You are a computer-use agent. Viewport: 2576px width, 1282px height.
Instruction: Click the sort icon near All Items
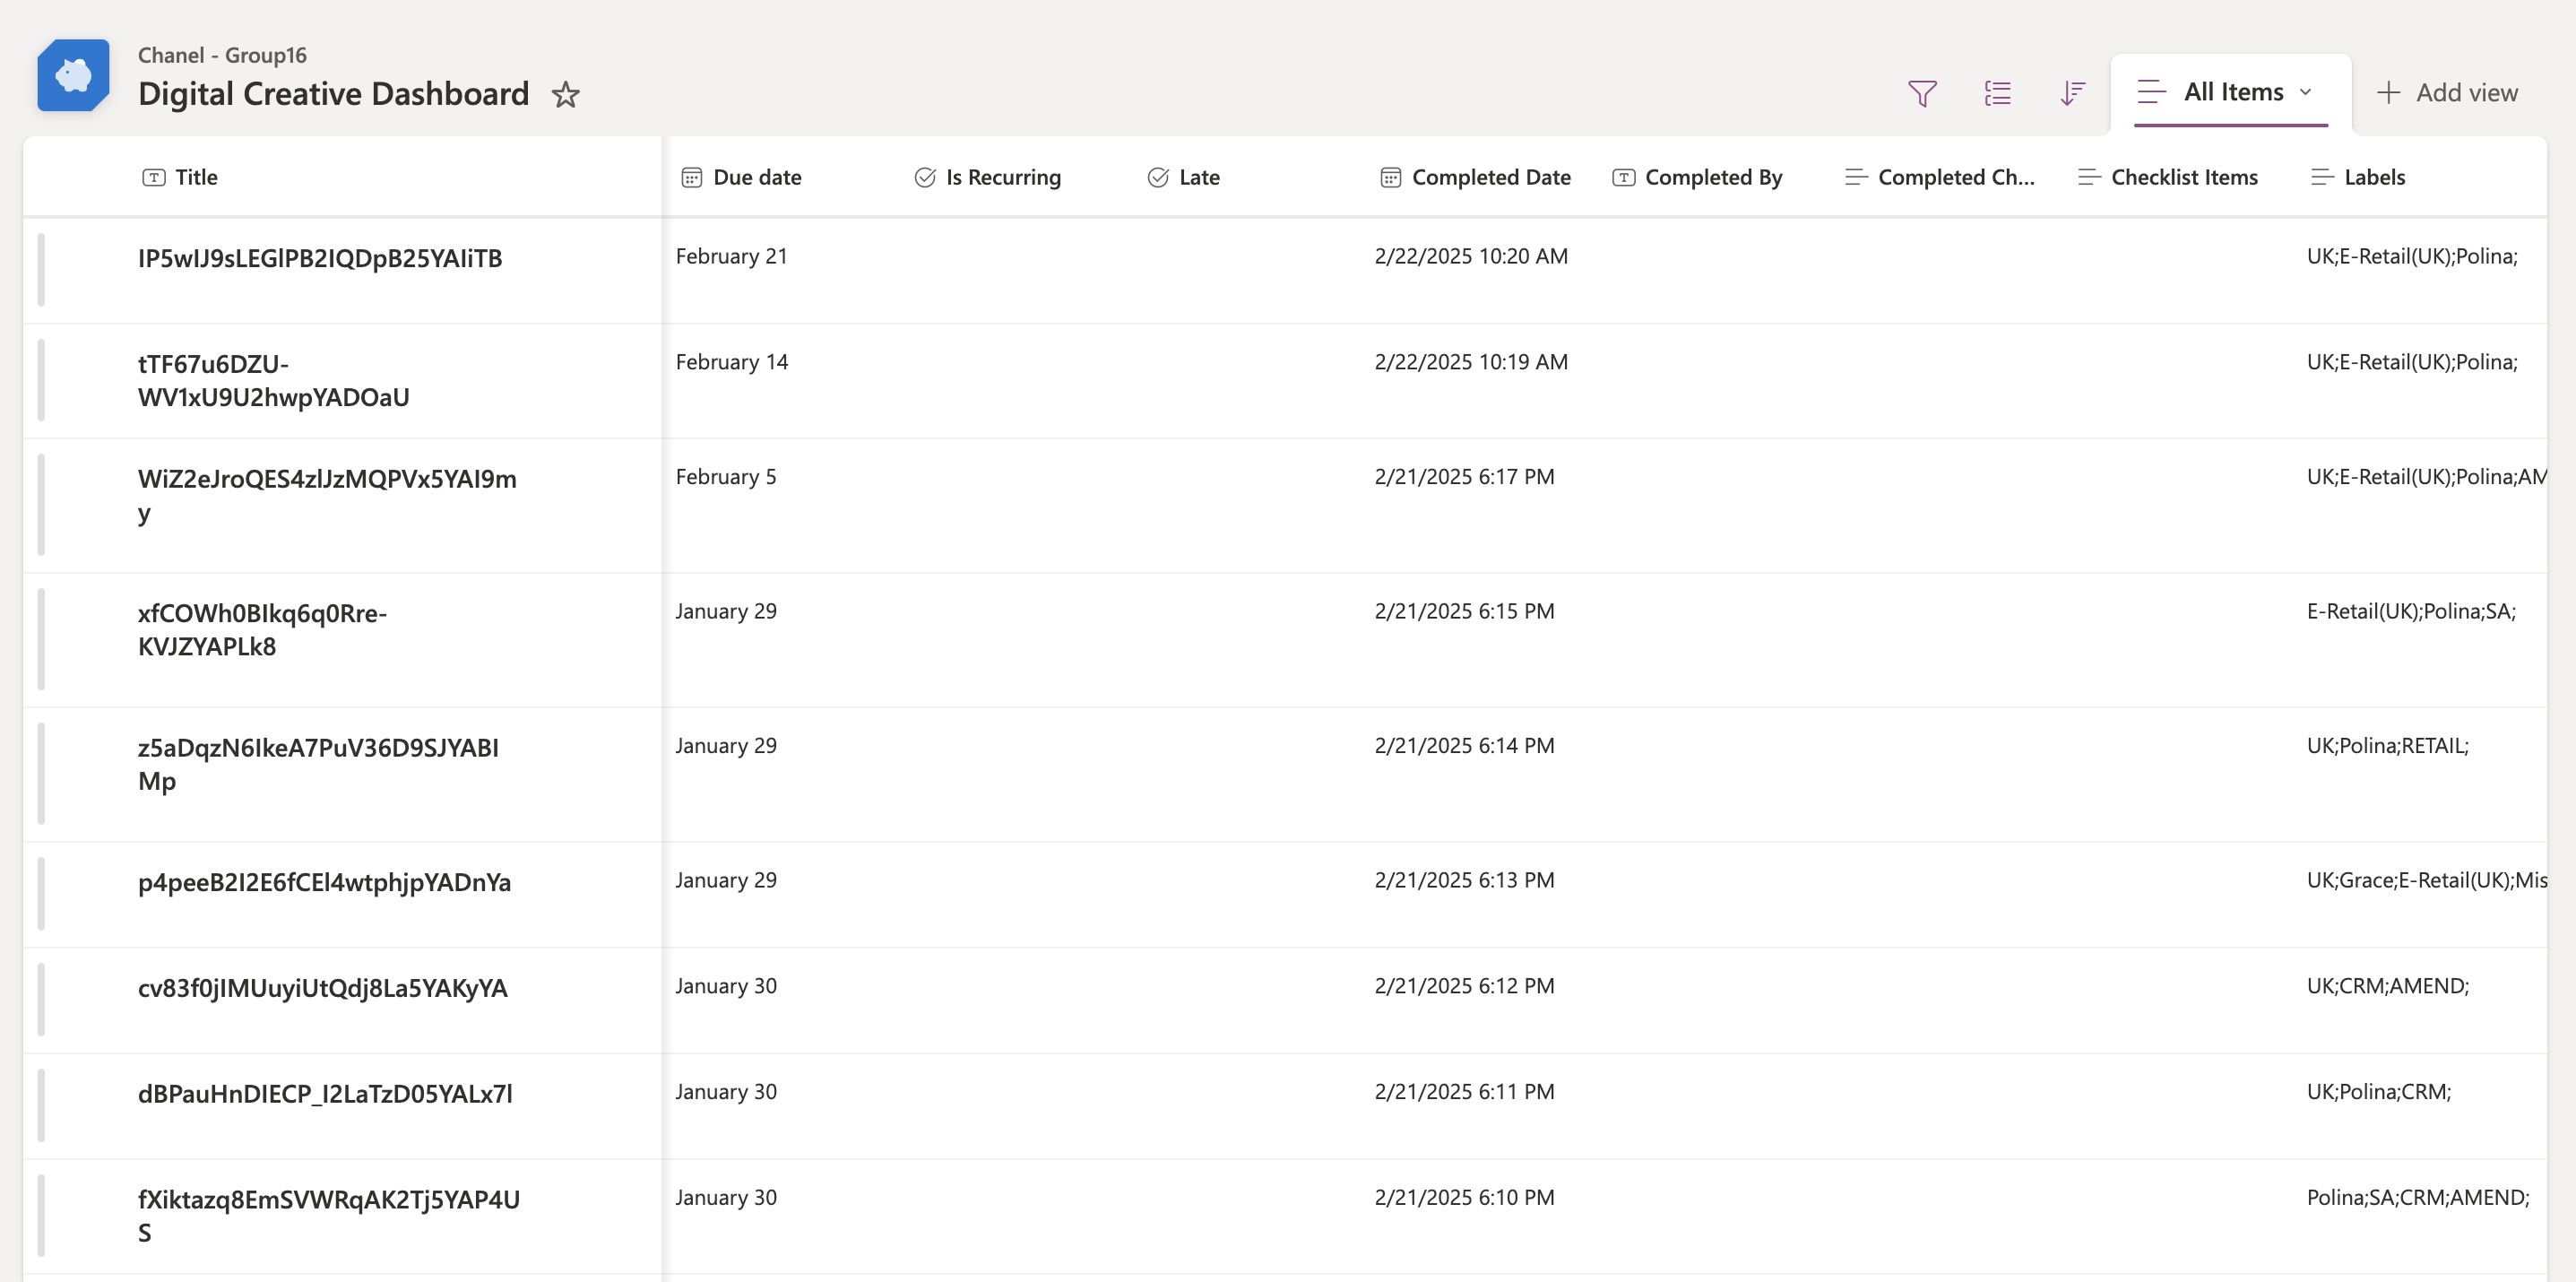coord(2071,92)
